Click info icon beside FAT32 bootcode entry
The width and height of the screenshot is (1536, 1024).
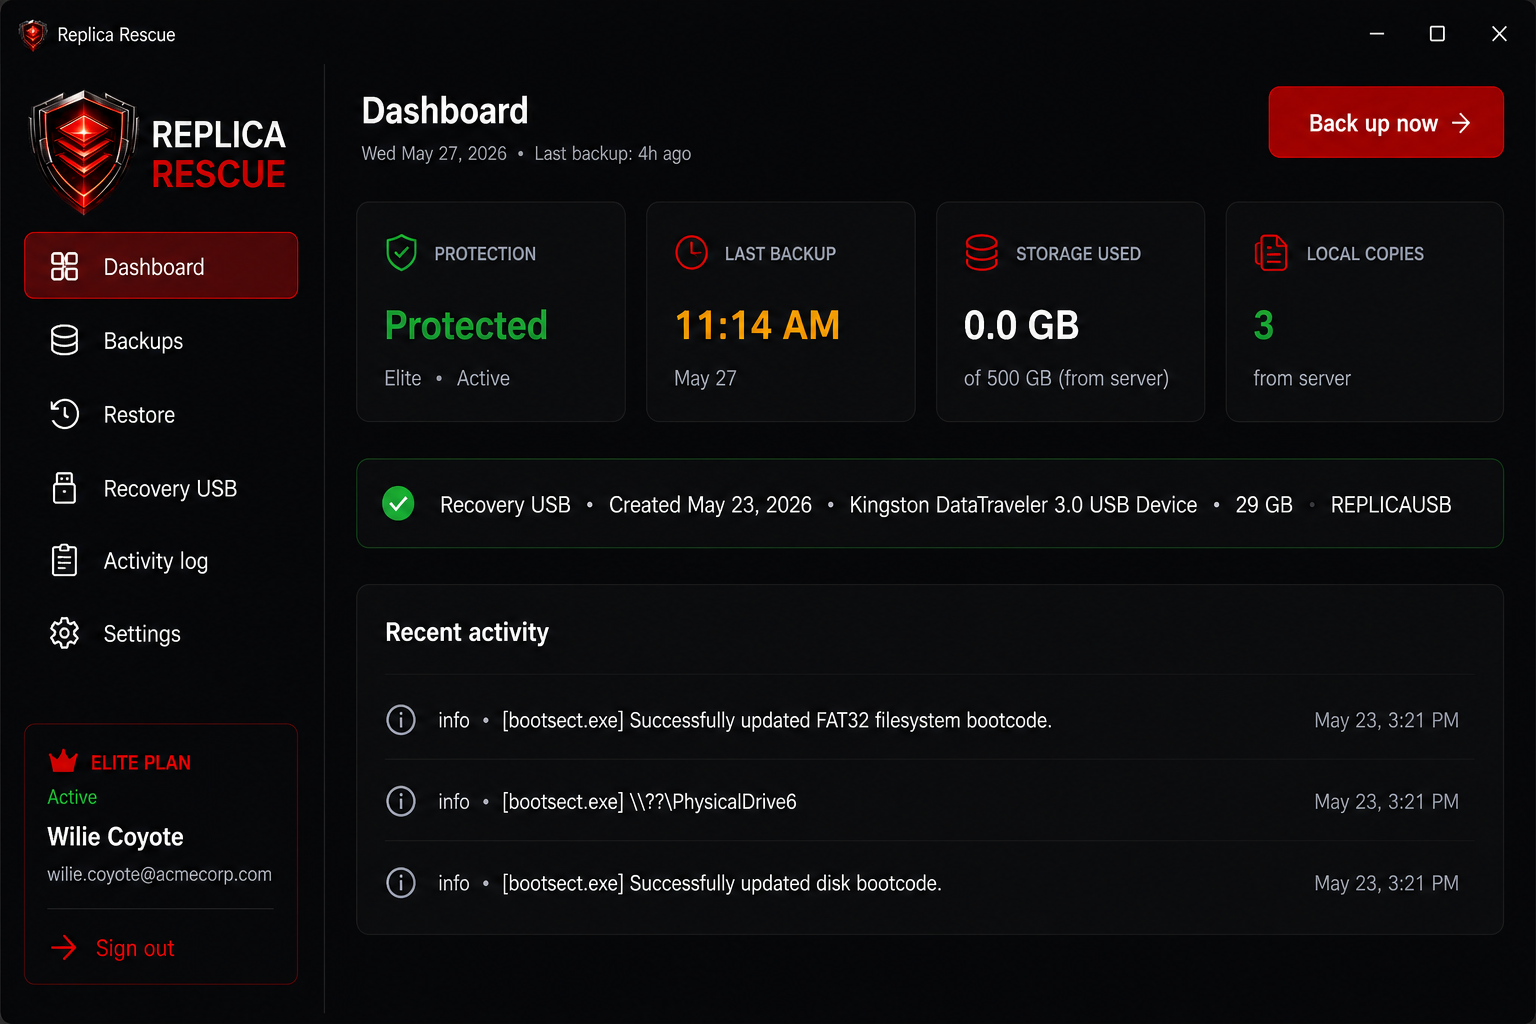point(401,720)
